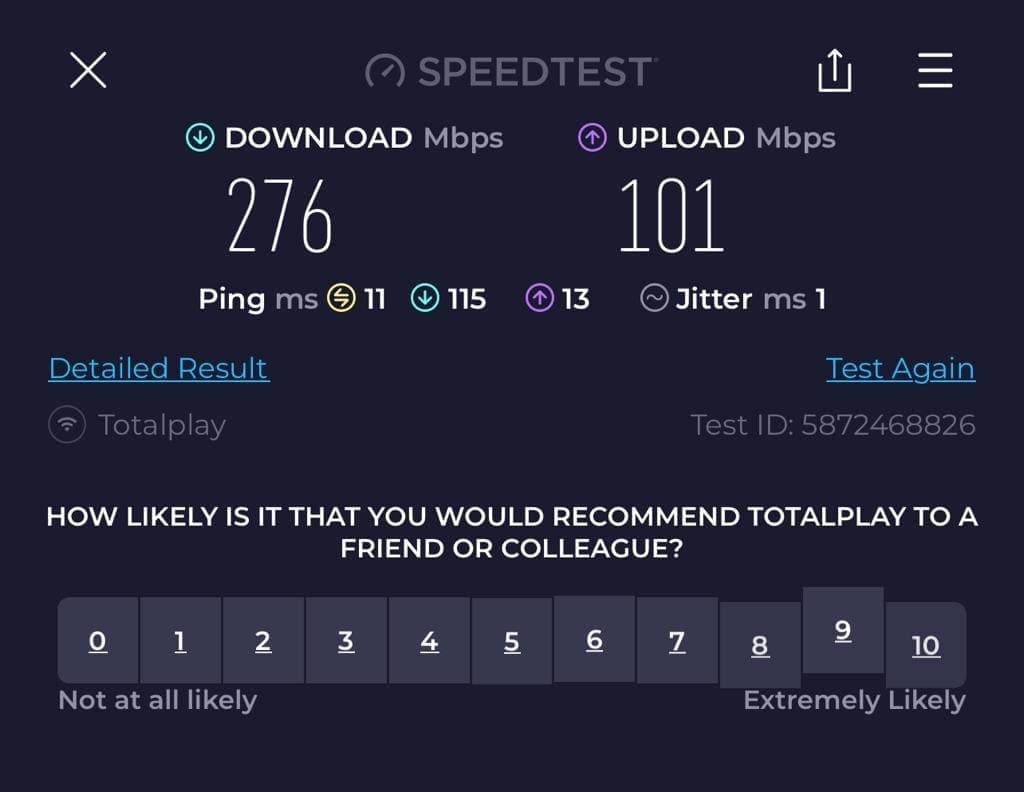Tap the Test Again link

[900, 368]
